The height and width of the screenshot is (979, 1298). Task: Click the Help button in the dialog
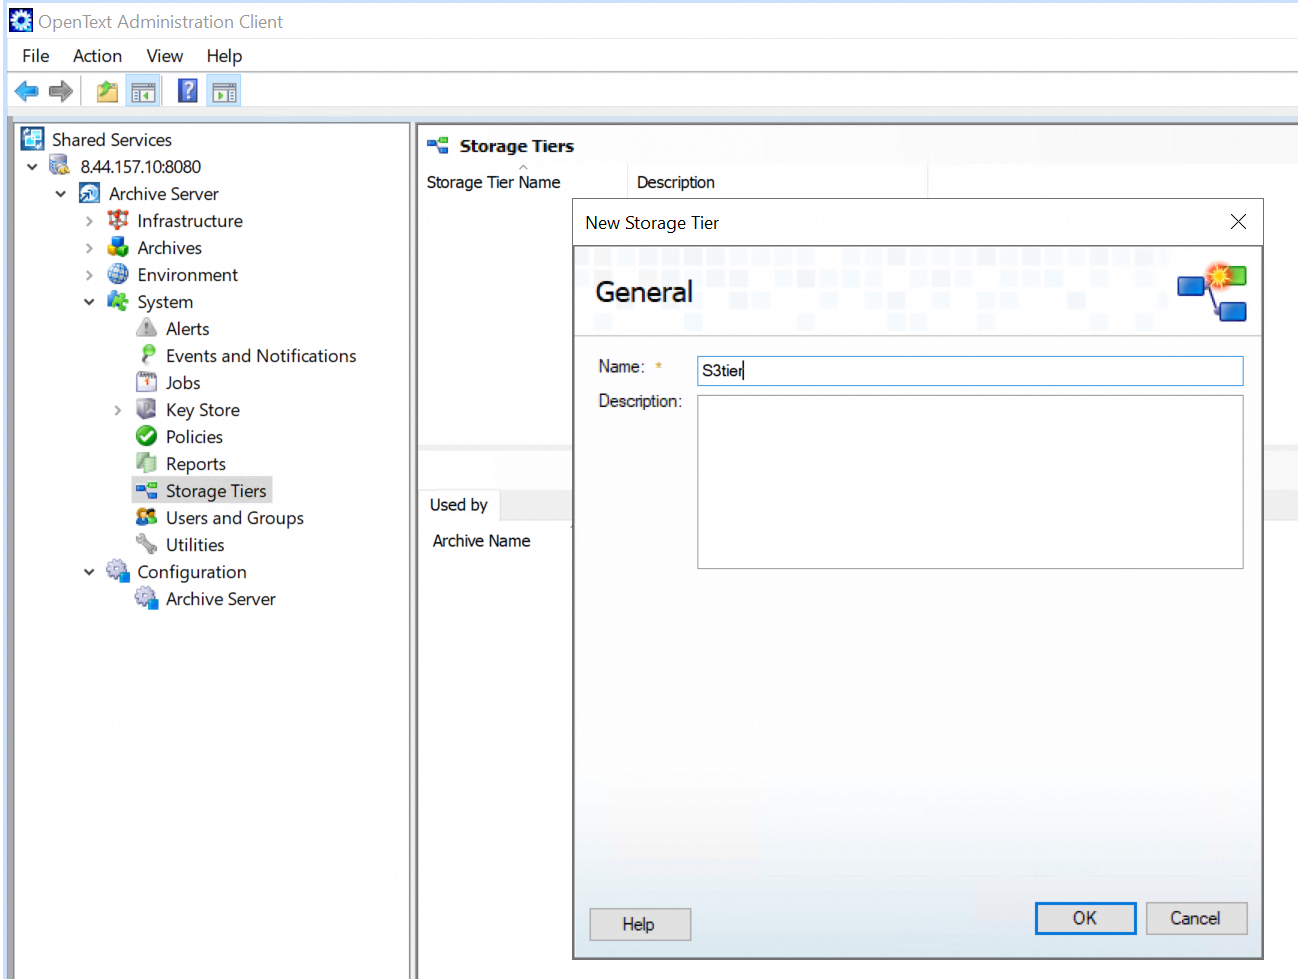pyautogui.click(x=640, y=924)
